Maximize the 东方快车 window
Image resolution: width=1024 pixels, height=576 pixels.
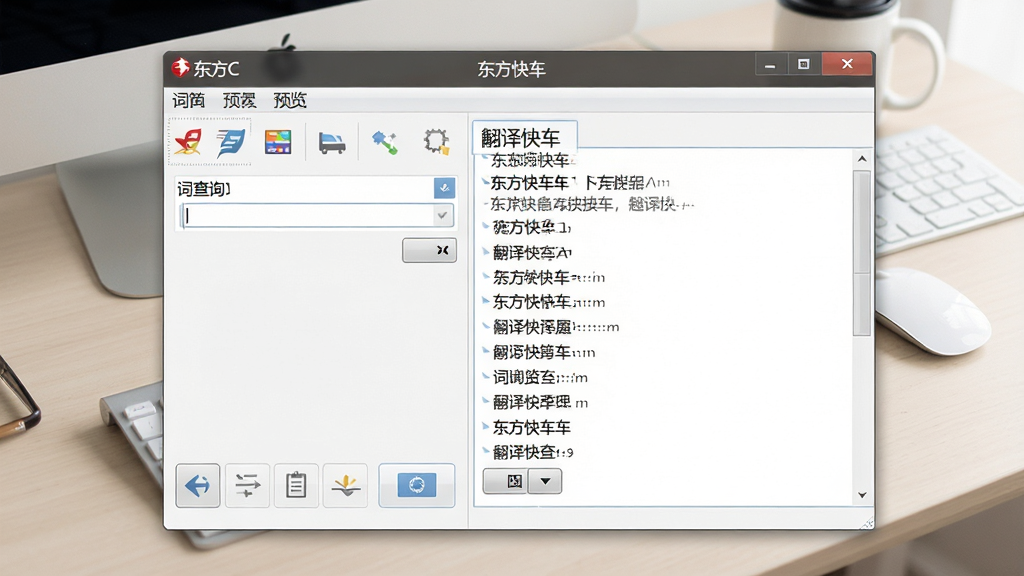pos(803,64)
